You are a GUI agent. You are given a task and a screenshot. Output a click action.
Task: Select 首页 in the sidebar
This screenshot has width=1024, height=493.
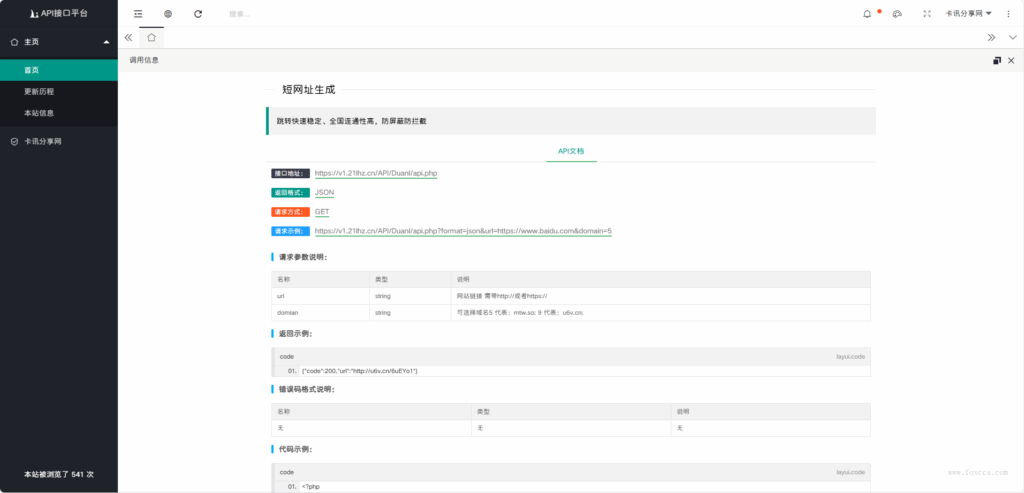tap(59, 70)
